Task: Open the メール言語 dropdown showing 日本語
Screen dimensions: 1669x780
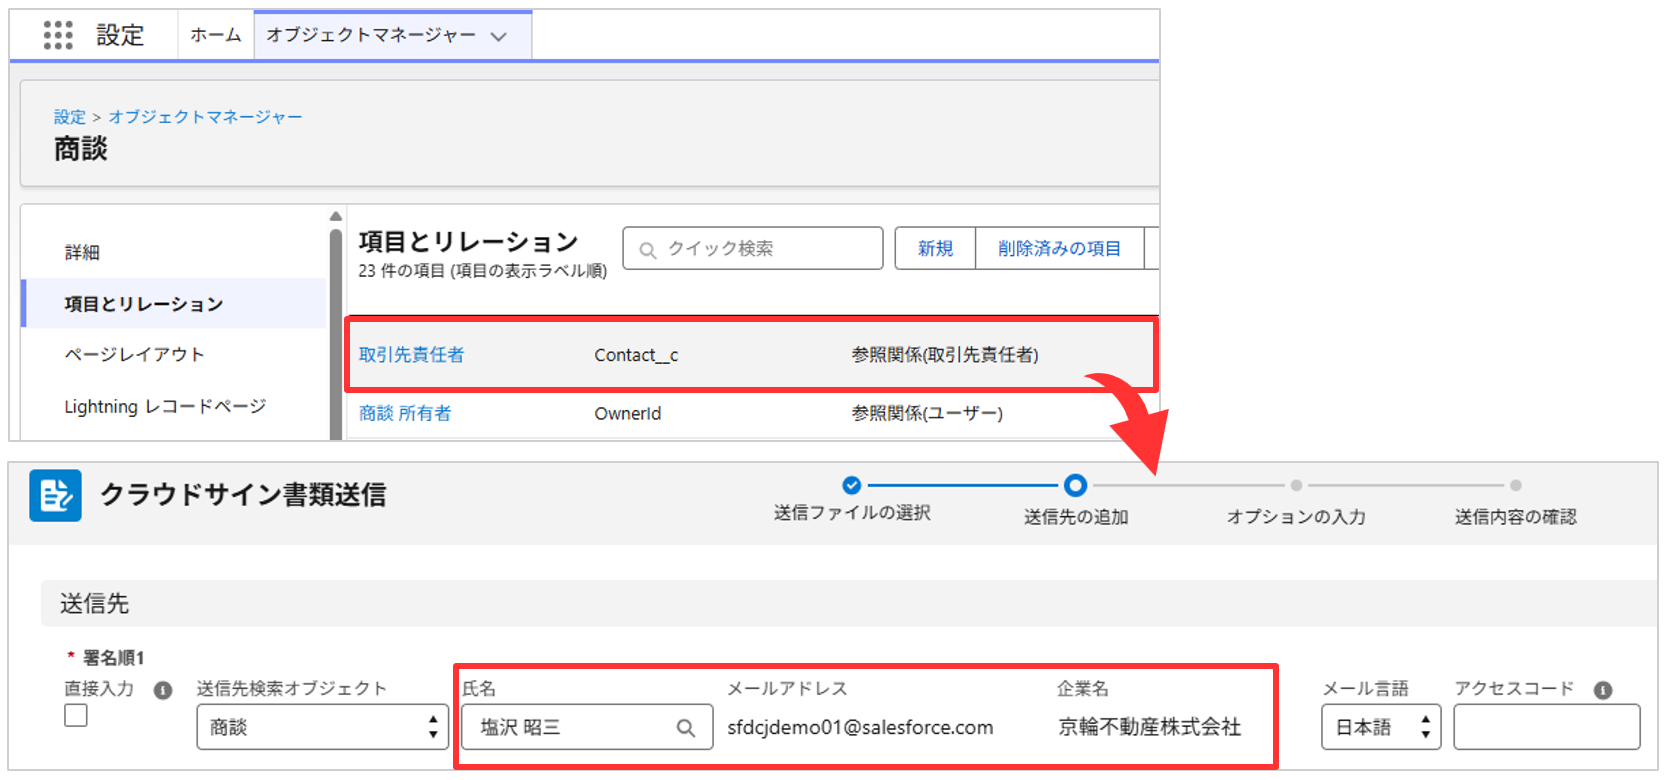Action: pyautogui.click(x=1380, y=727)
